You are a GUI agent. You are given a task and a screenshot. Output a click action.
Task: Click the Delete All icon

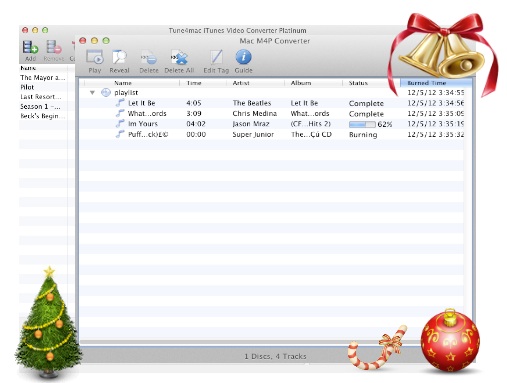(179, 57)
